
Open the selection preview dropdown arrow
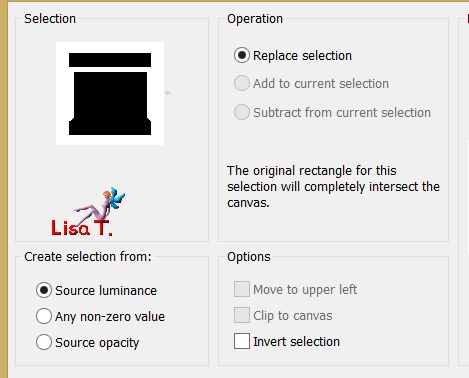168,93
